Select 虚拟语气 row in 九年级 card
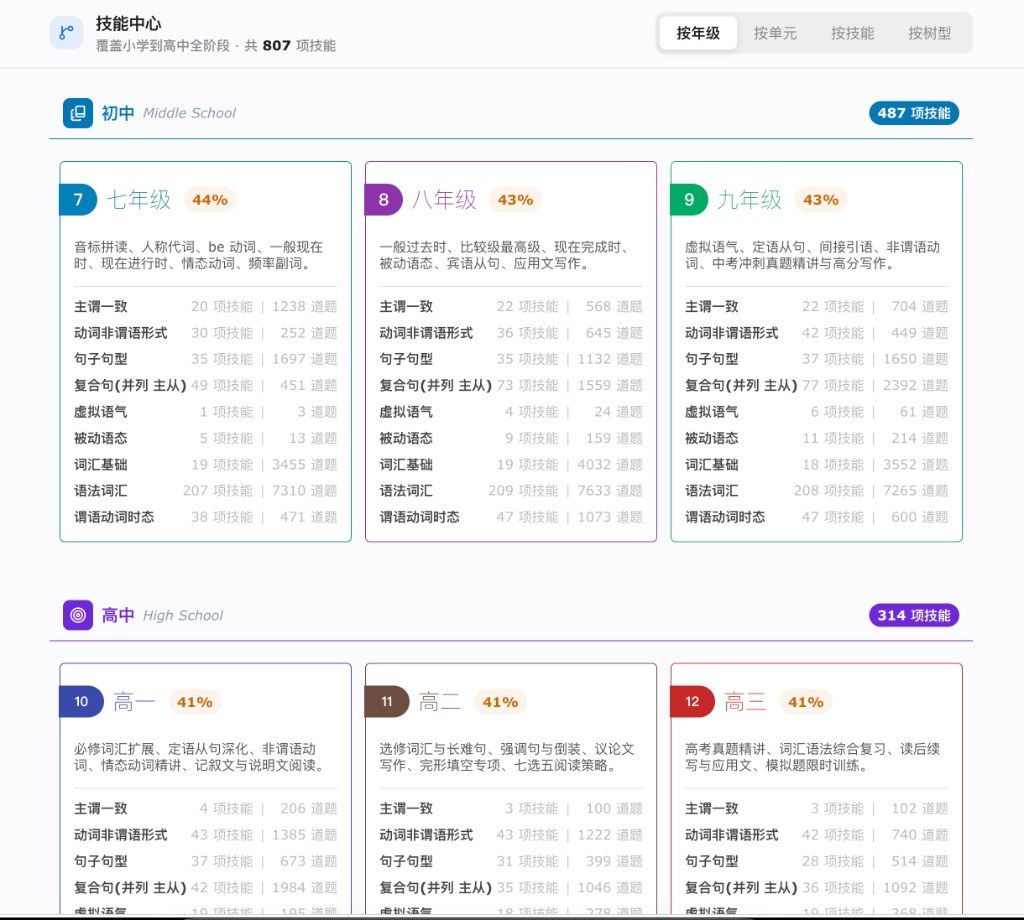 pyautogui.click(x=816, y=412)
